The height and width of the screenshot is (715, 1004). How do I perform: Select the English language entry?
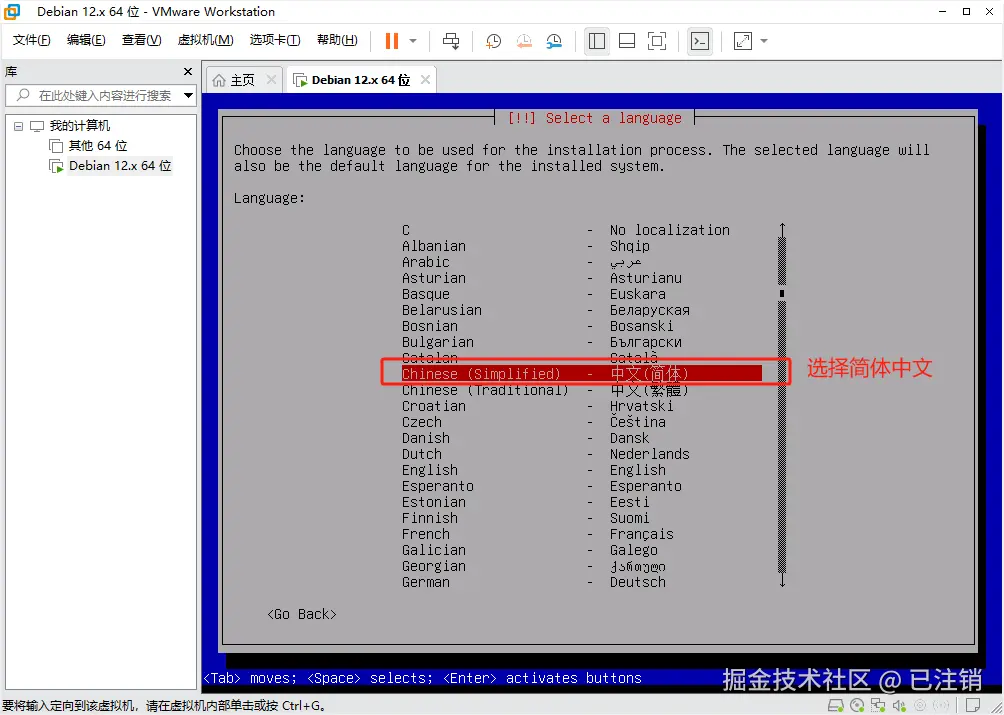click(430, 470)
